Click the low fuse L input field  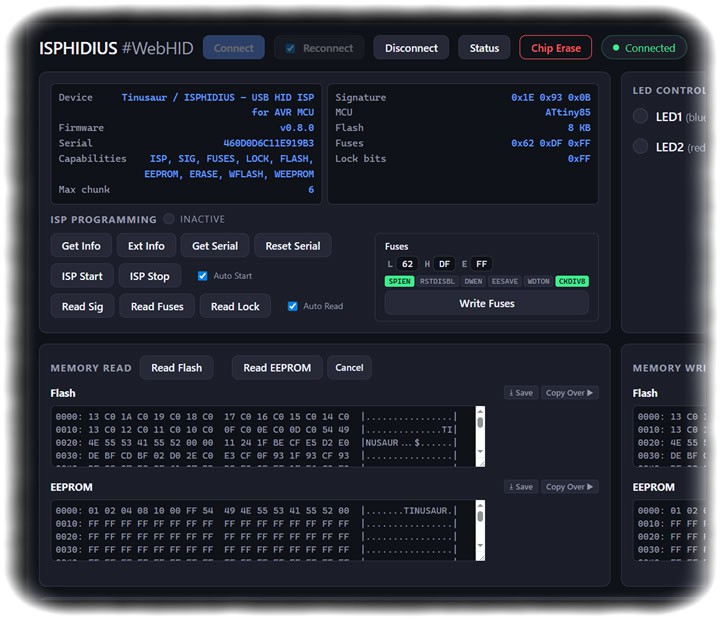407,264
